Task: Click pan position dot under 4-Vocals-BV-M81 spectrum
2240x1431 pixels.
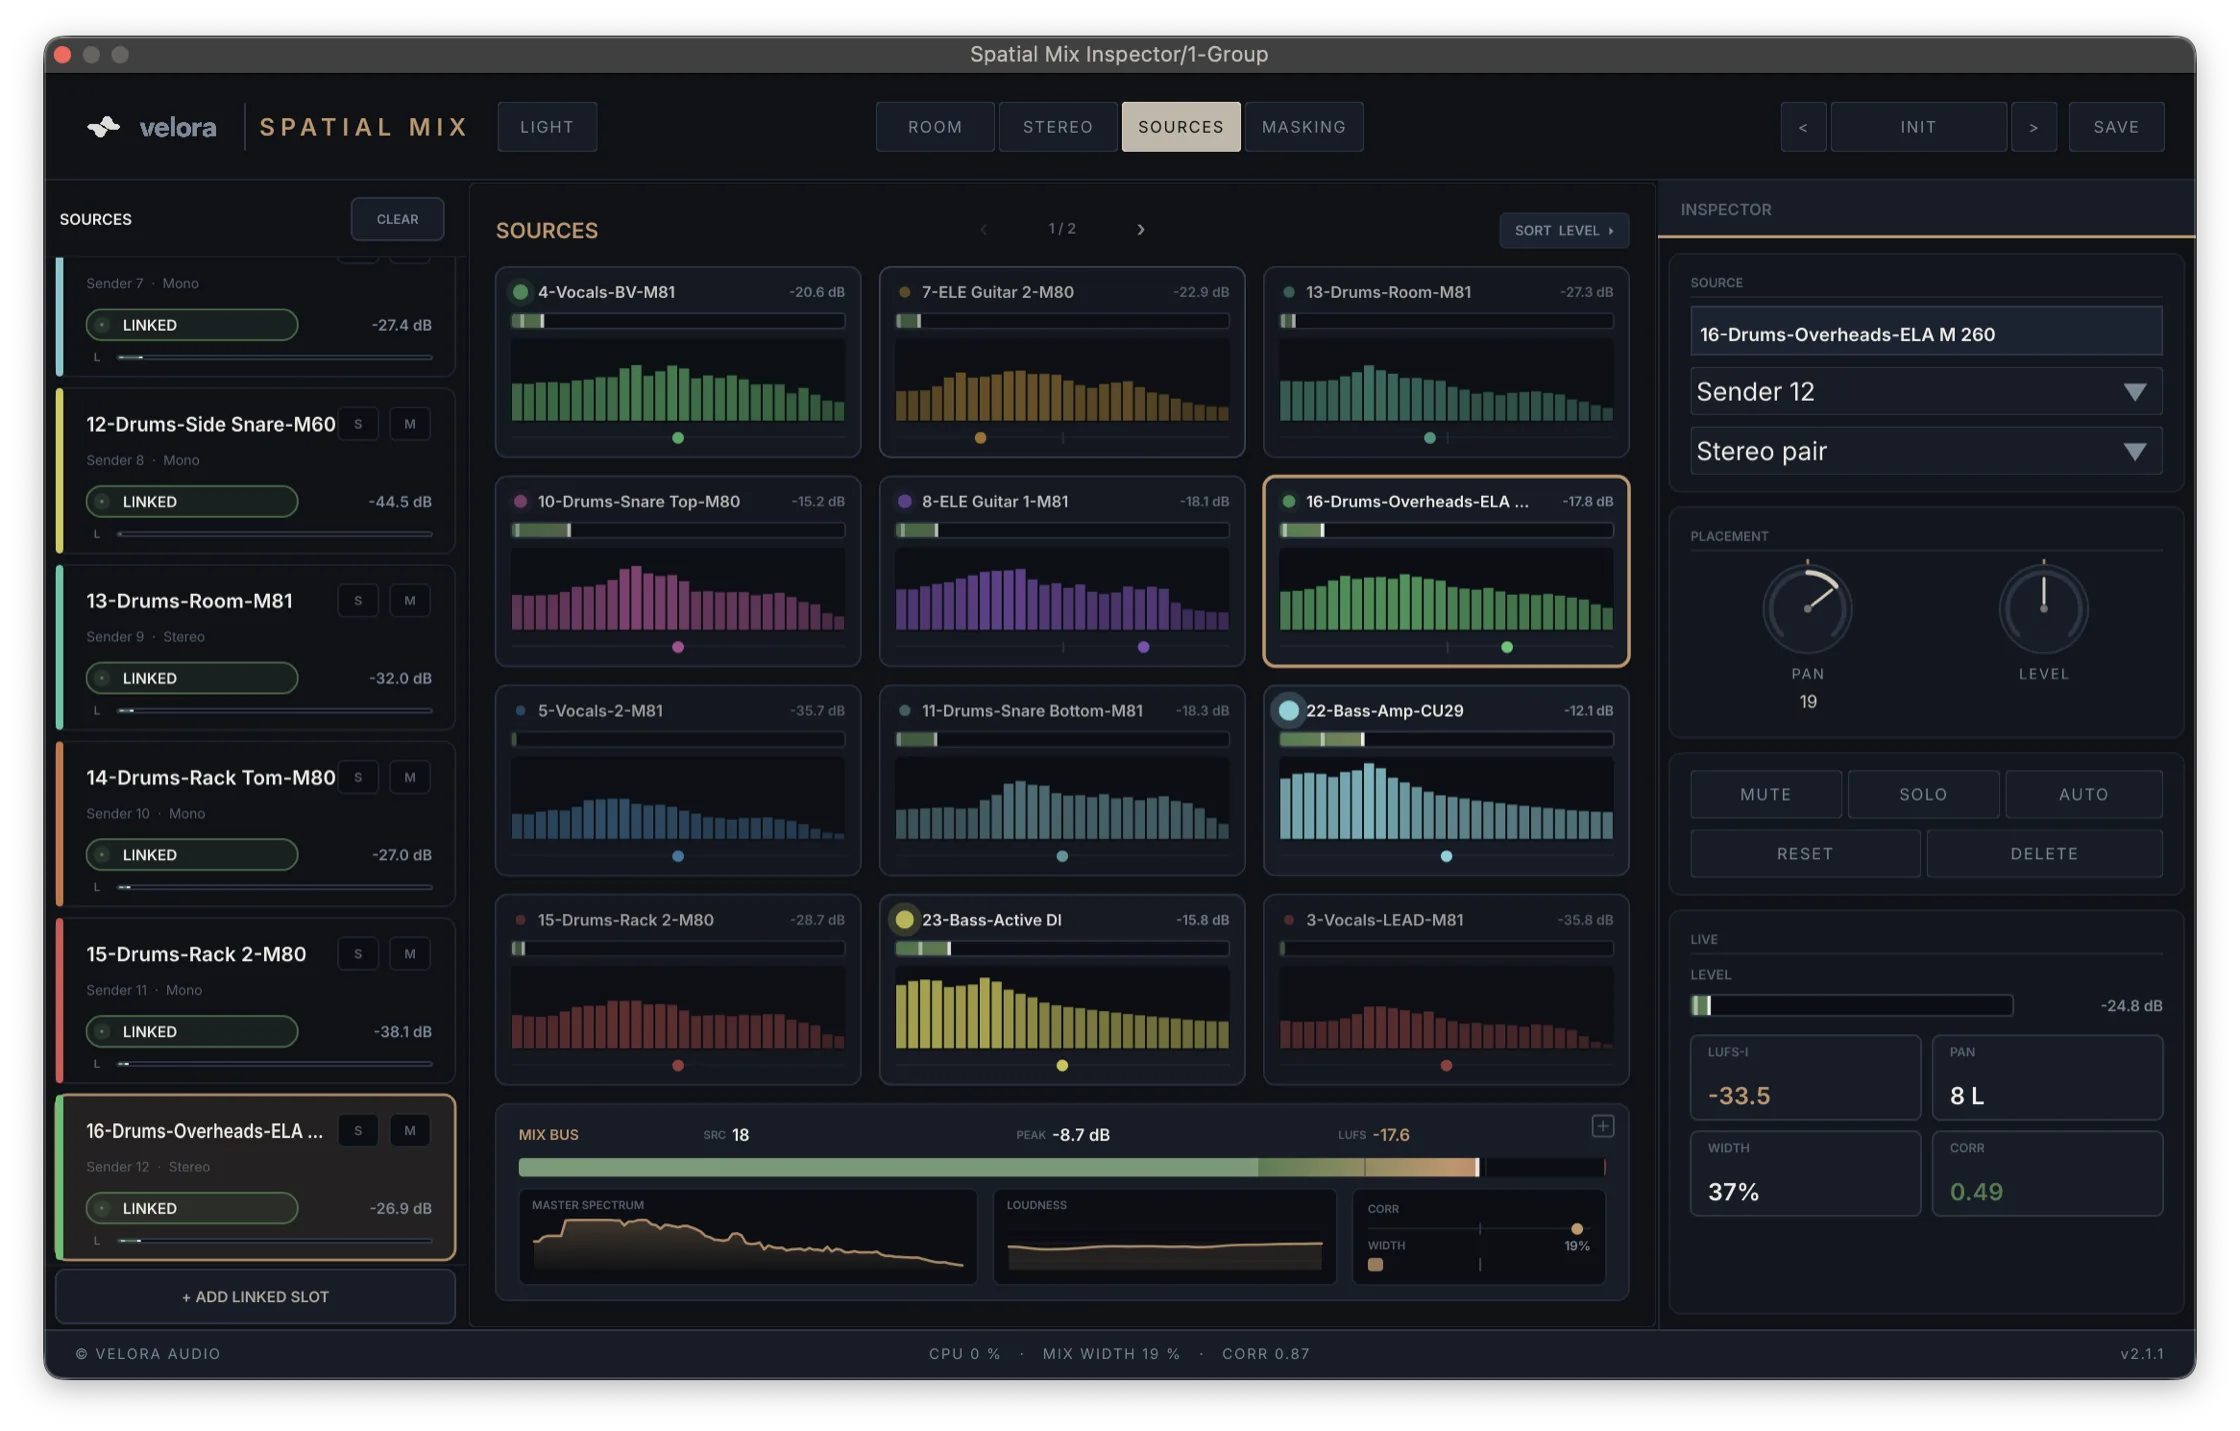Action: tap(678, 438)
